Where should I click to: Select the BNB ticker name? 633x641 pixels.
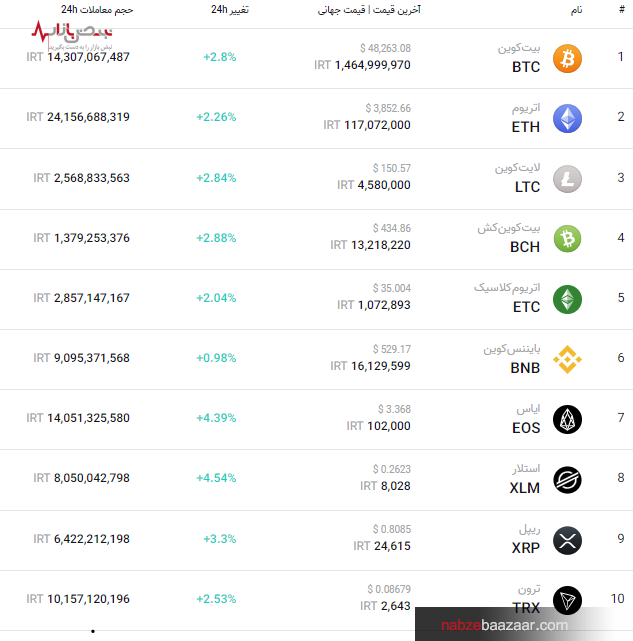click(x=525, y=368)
